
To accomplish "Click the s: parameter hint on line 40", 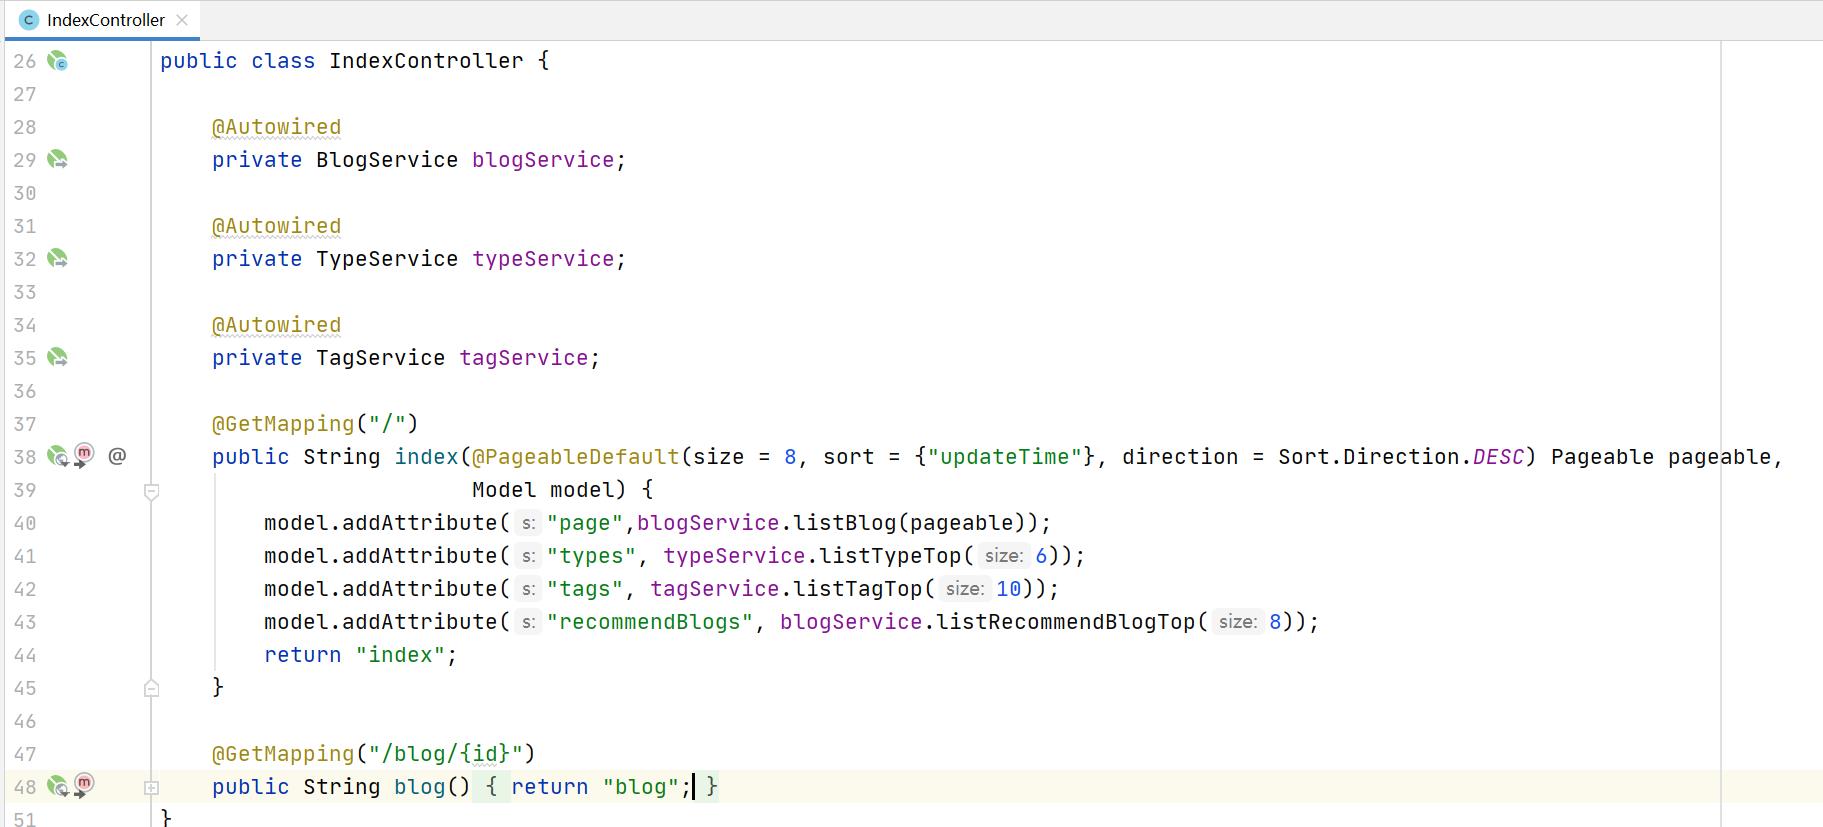I will (528, 523).
